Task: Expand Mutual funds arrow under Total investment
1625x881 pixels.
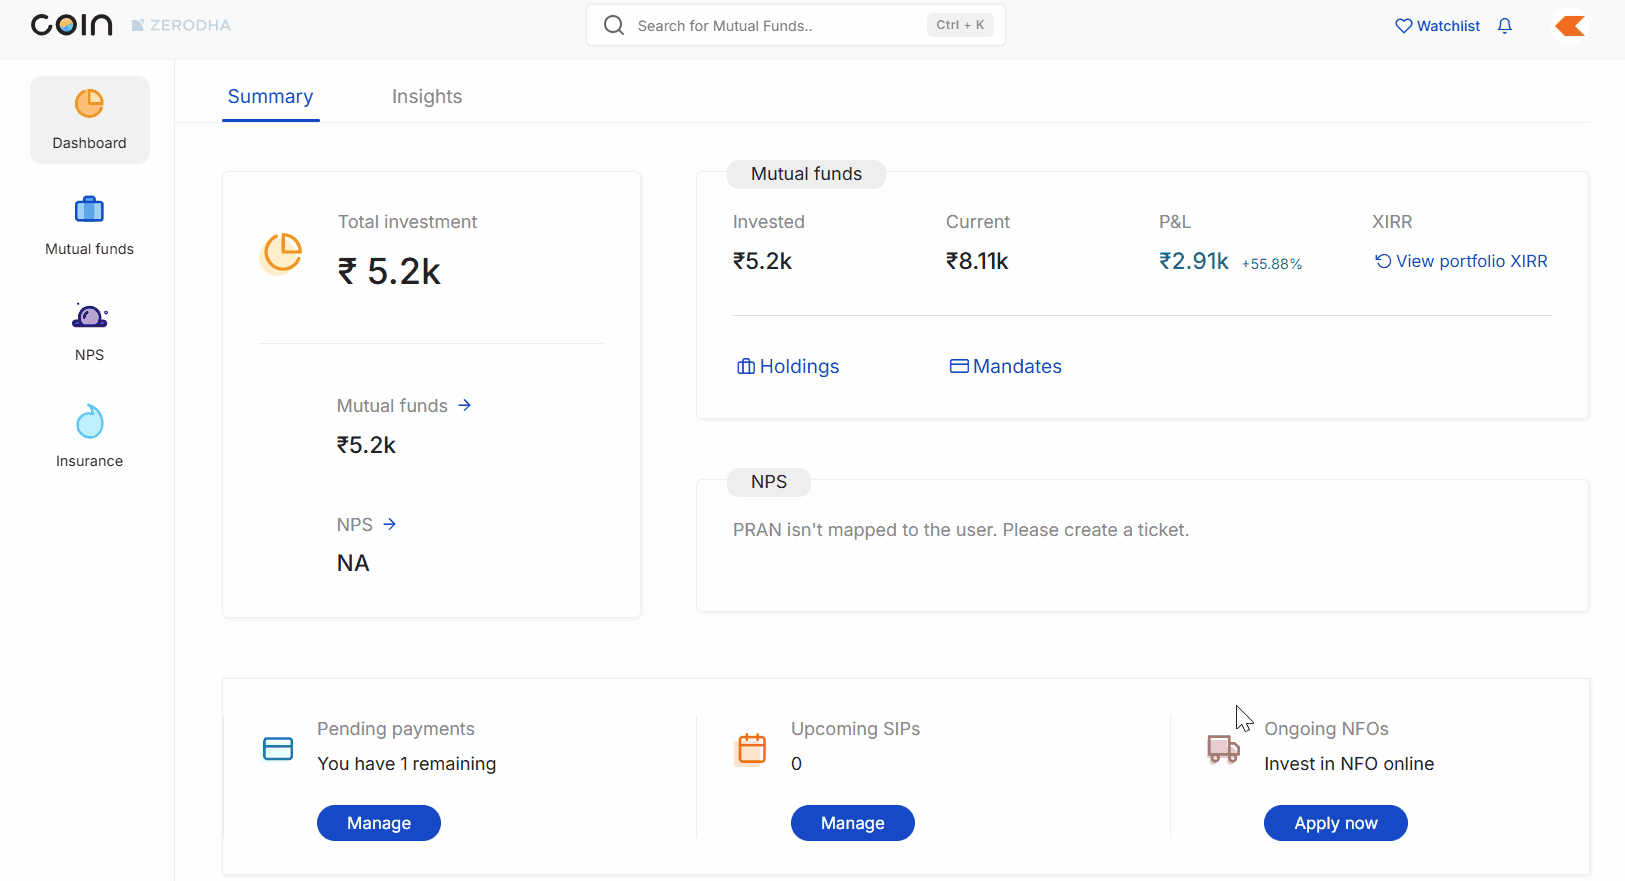Action: (464, 405)
